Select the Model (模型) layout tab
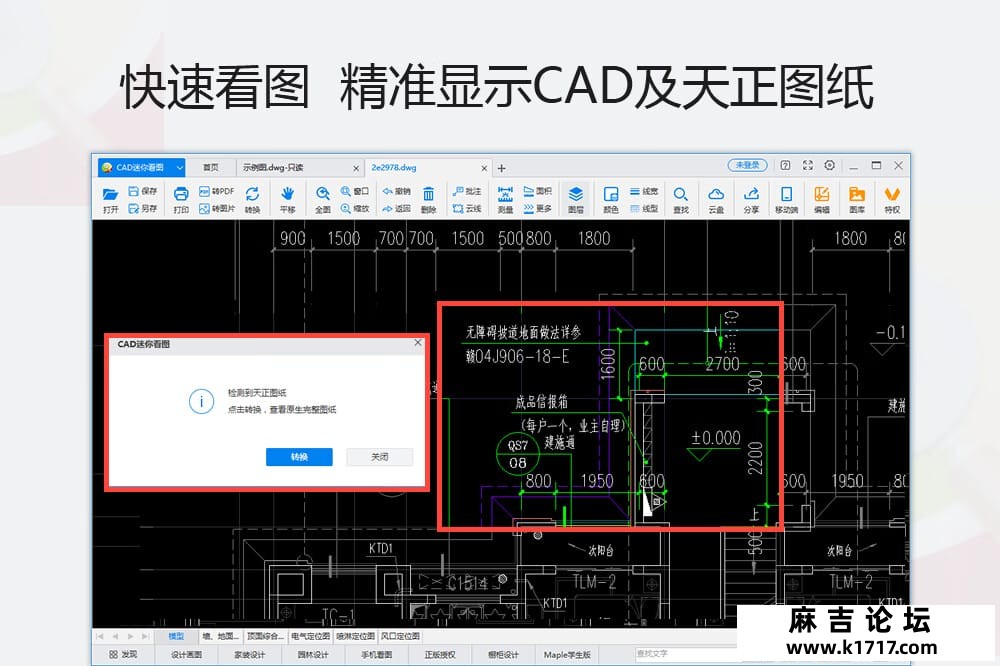 point(176,636)
